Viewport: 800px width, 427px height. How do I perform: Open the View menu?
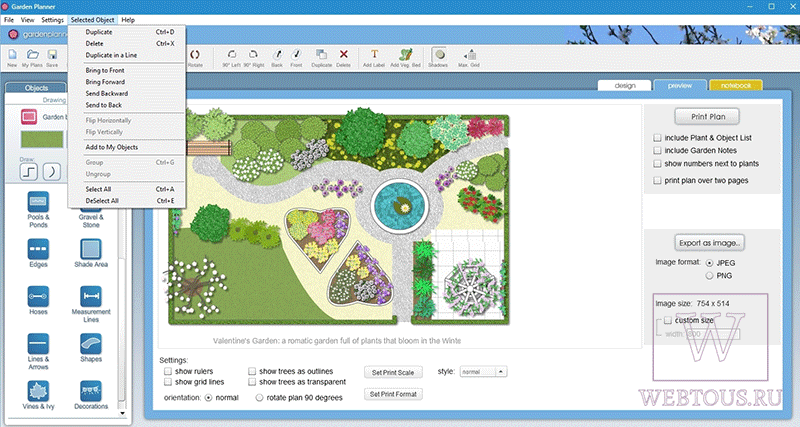[x=28, y=20]
